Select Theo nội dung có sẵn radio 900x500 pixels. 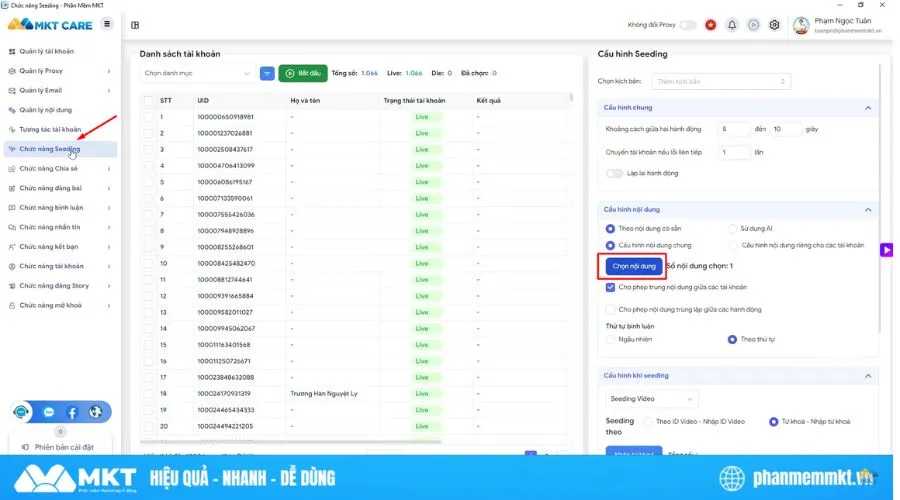[610, 228]
